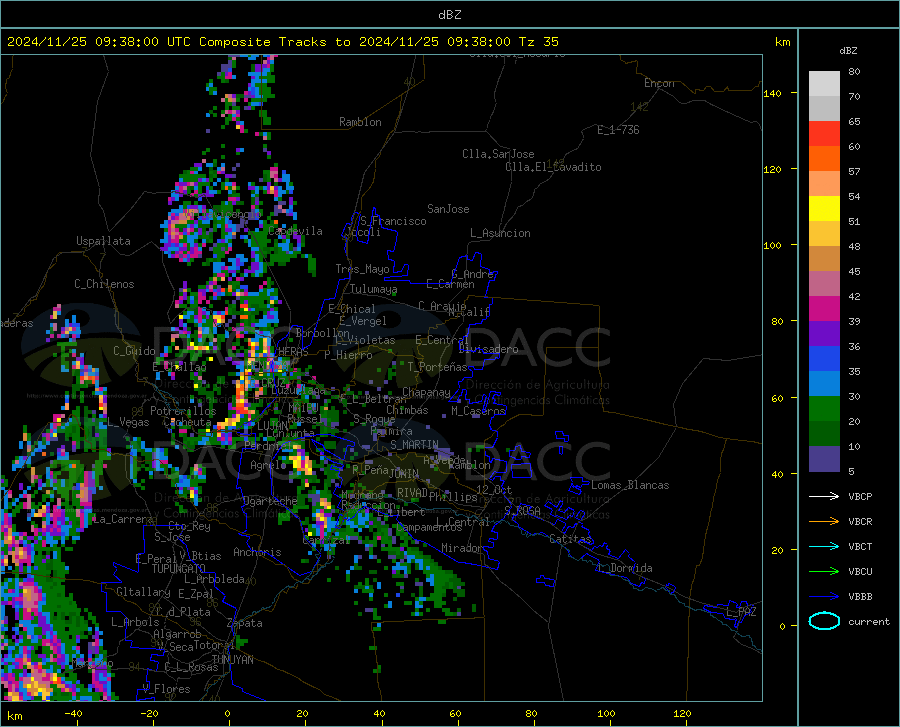
Task: Select the red swatch between 65 and 60
Action: pyautogui.click(x=824, y=134)
